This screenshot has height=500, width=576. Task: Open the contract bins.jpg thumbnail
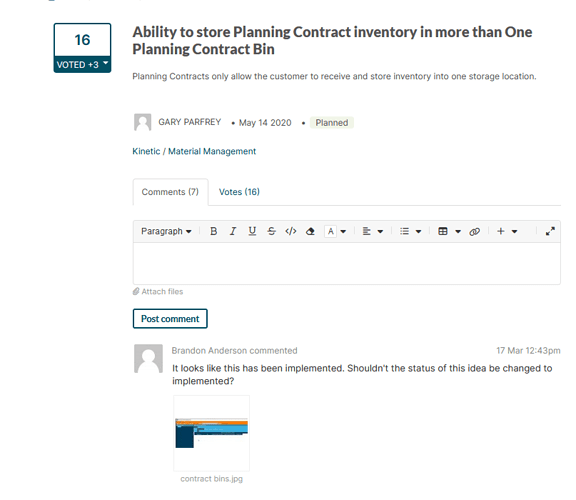212,433
